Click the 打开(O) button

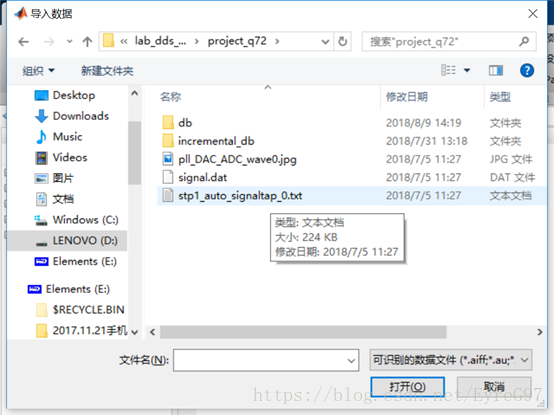coord(407,387)
